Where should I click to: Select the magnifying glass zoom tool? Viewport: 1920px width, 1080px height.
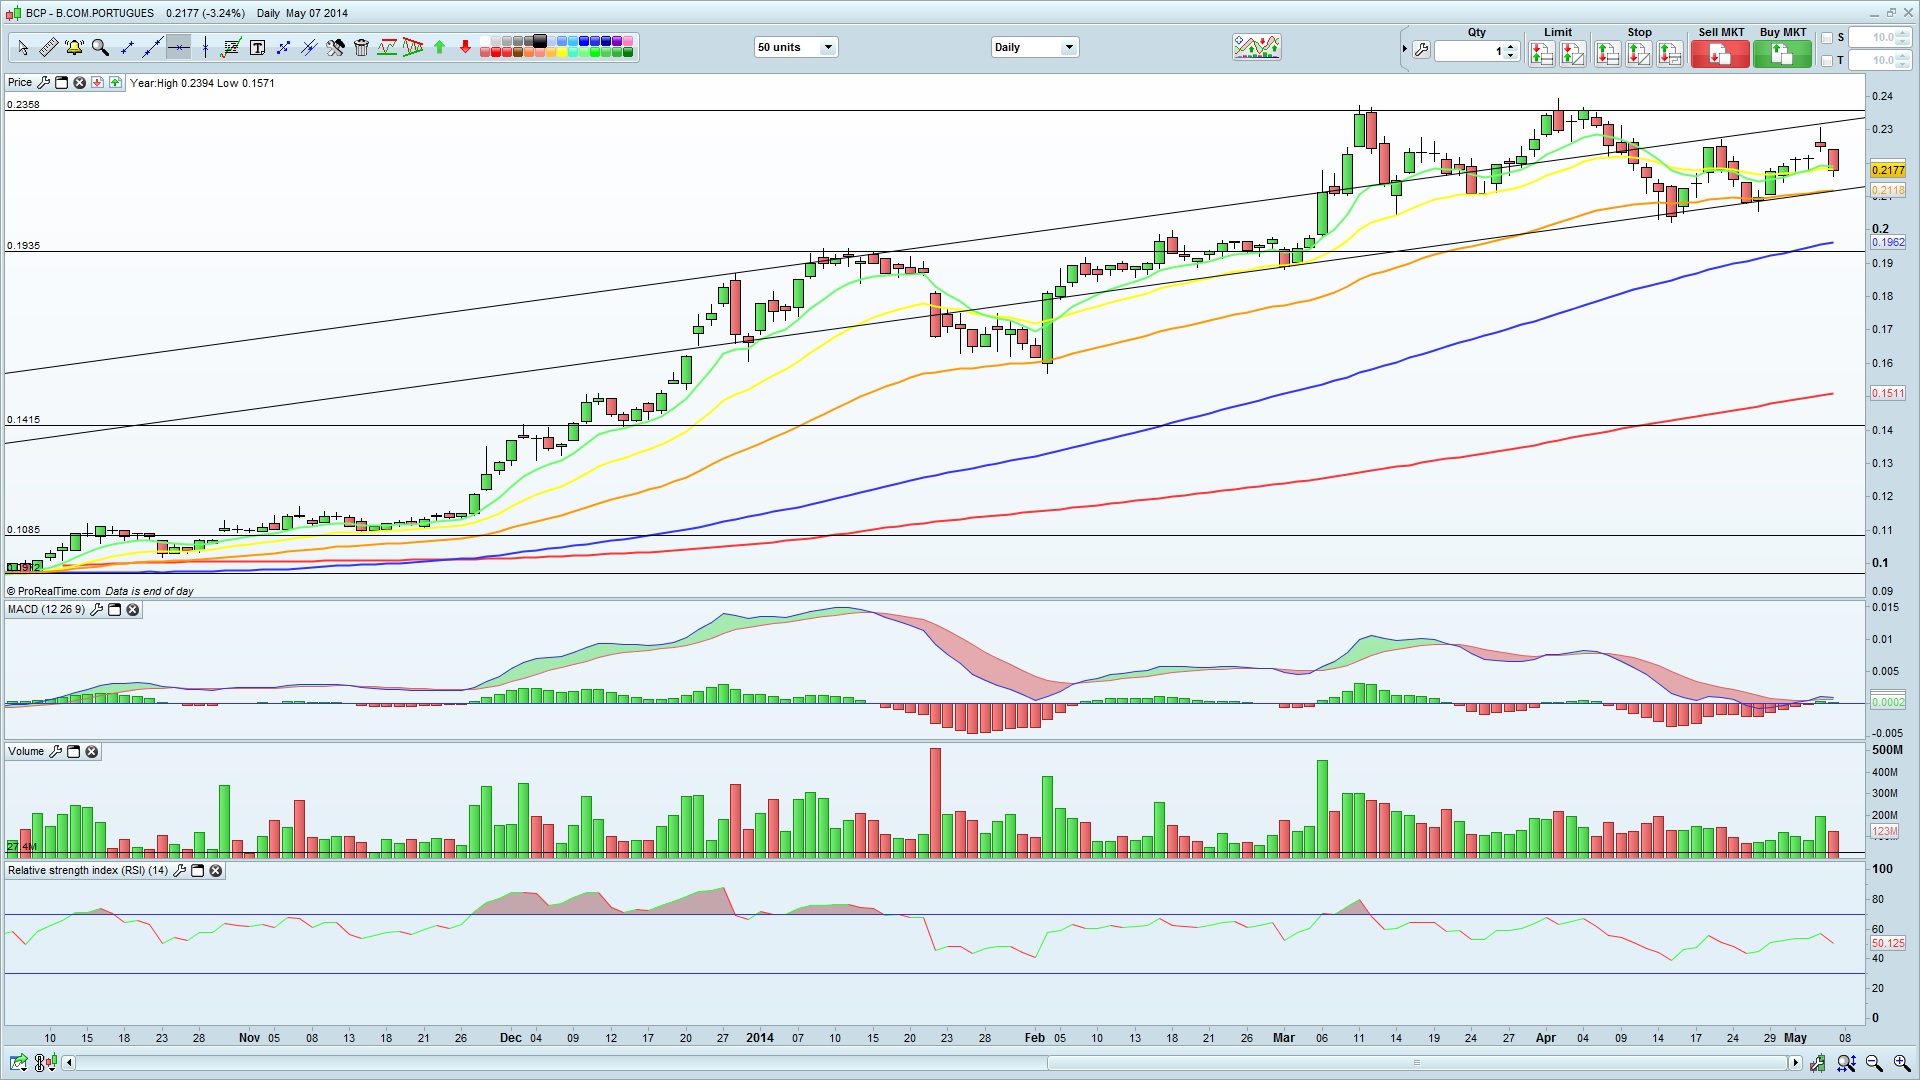click(100, 47)
